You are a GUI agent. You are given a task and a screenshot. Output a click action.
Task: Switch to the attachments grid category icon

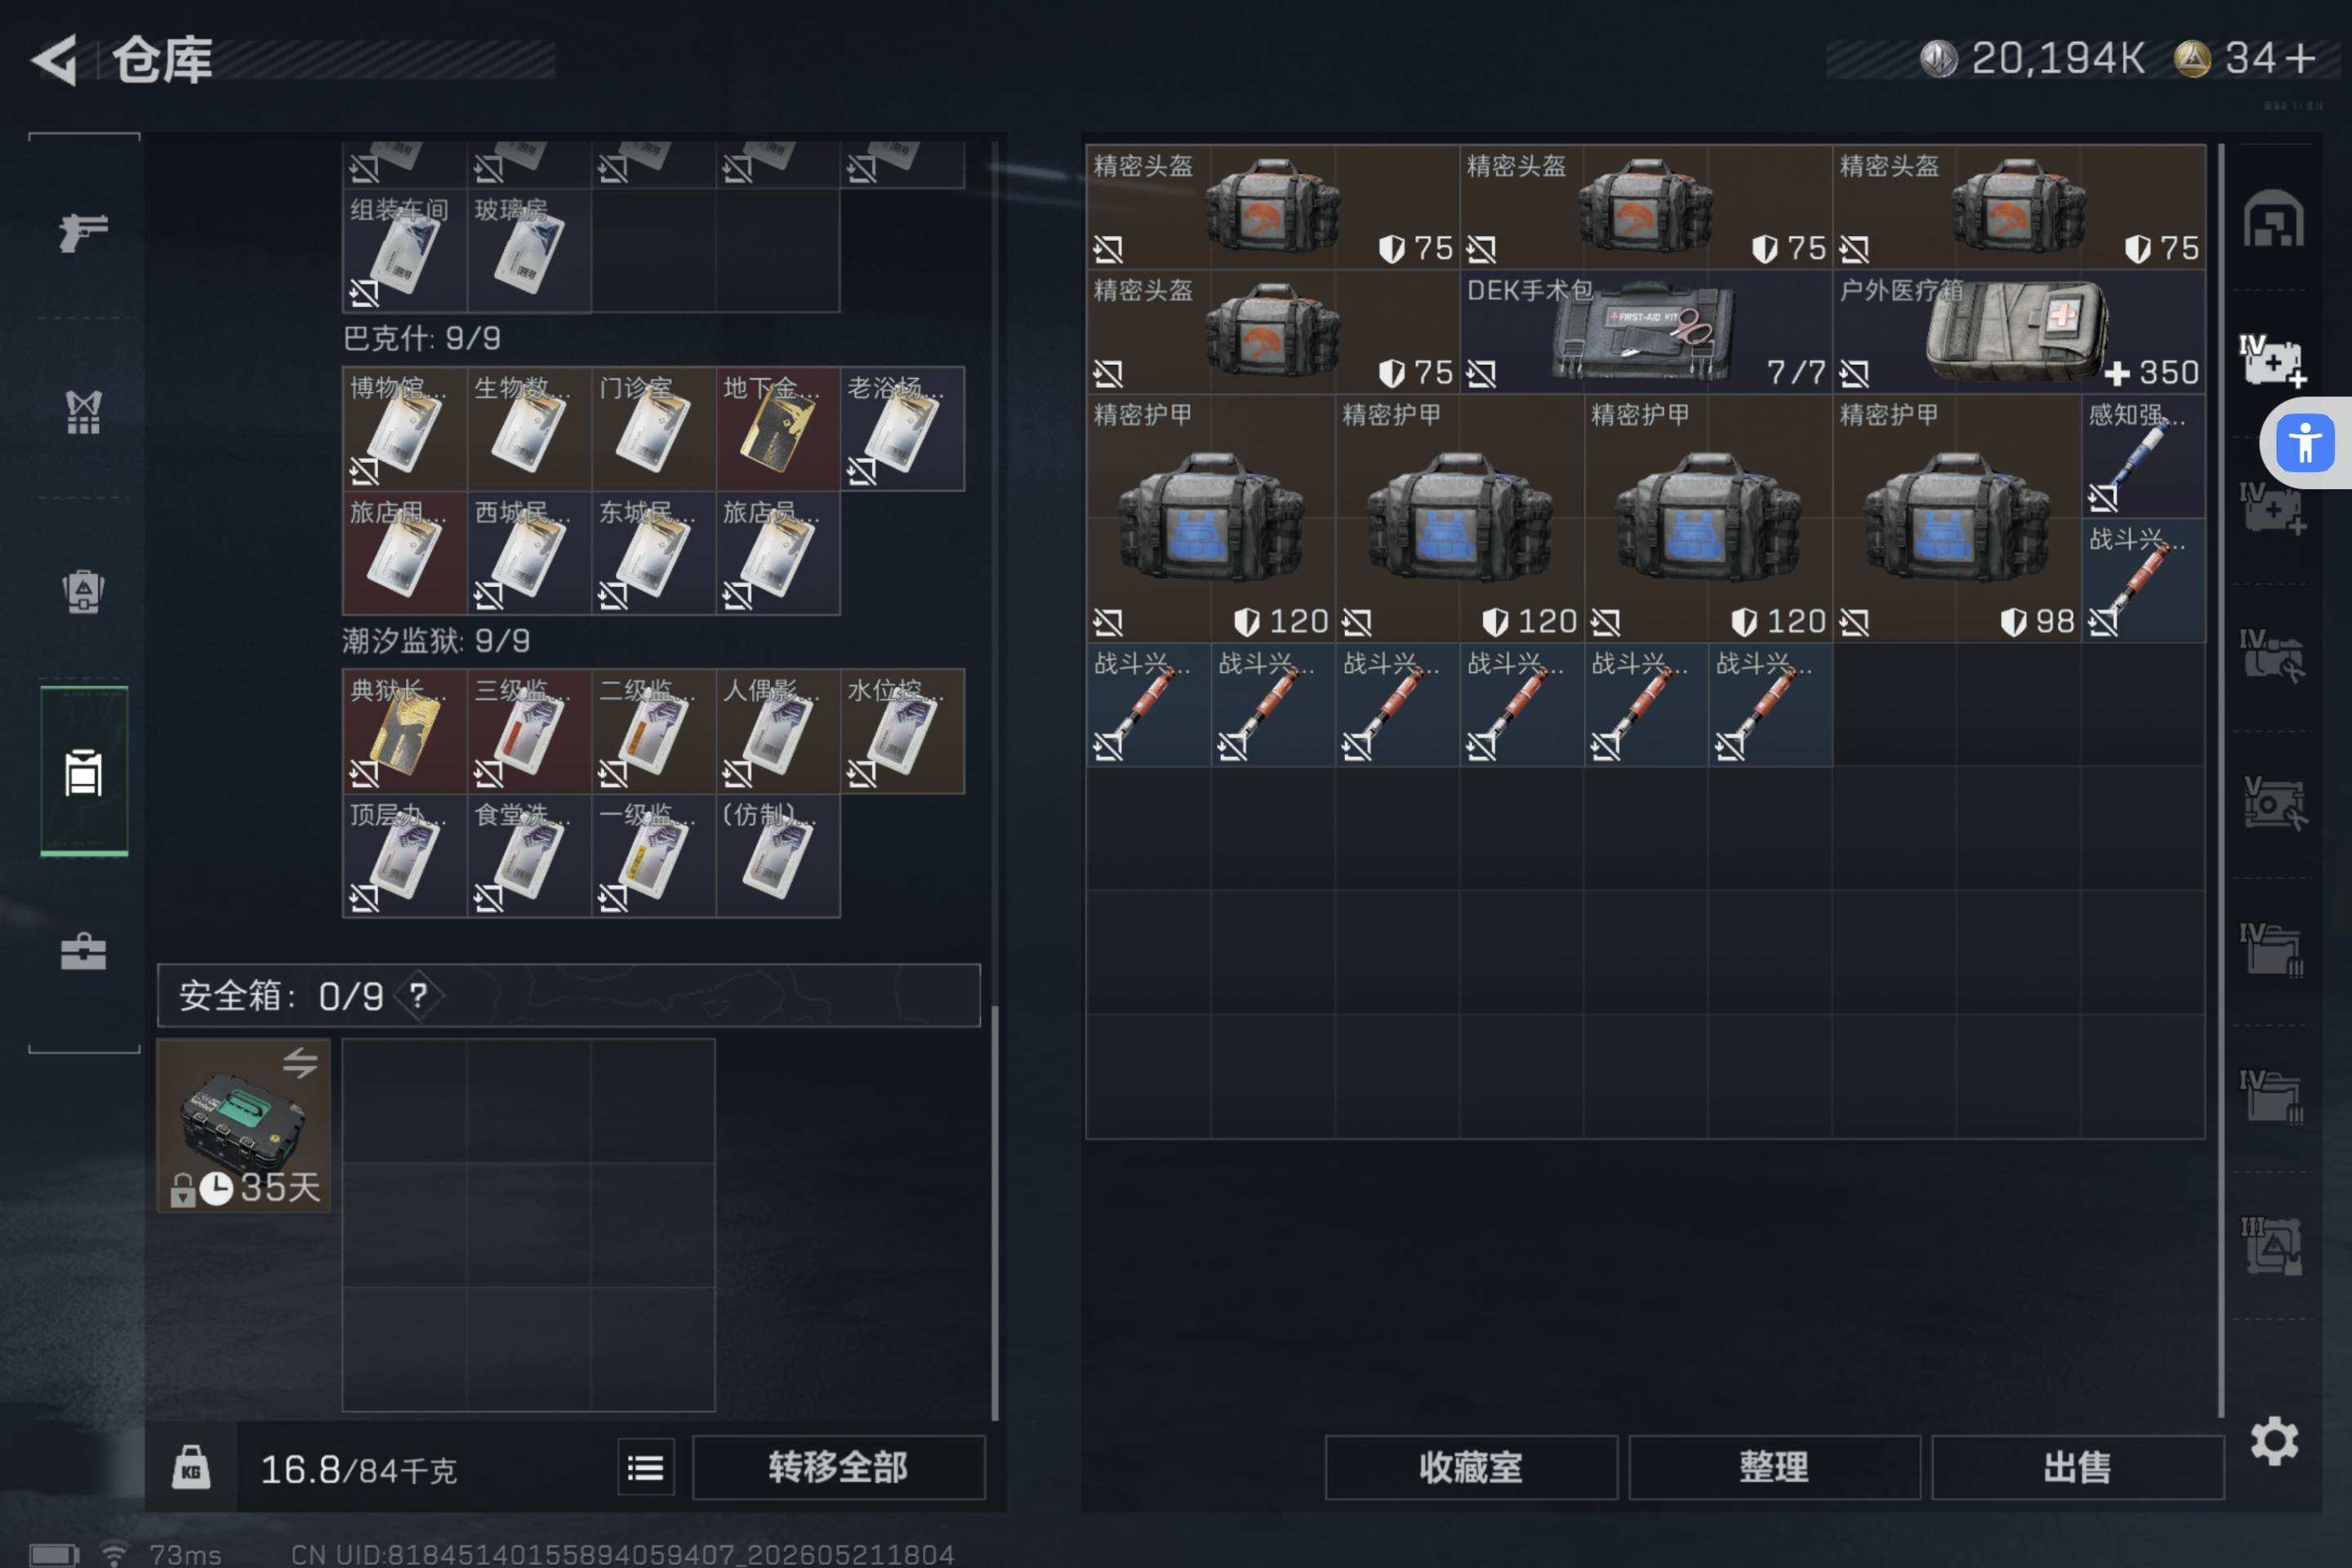click(x=84, y=411)
